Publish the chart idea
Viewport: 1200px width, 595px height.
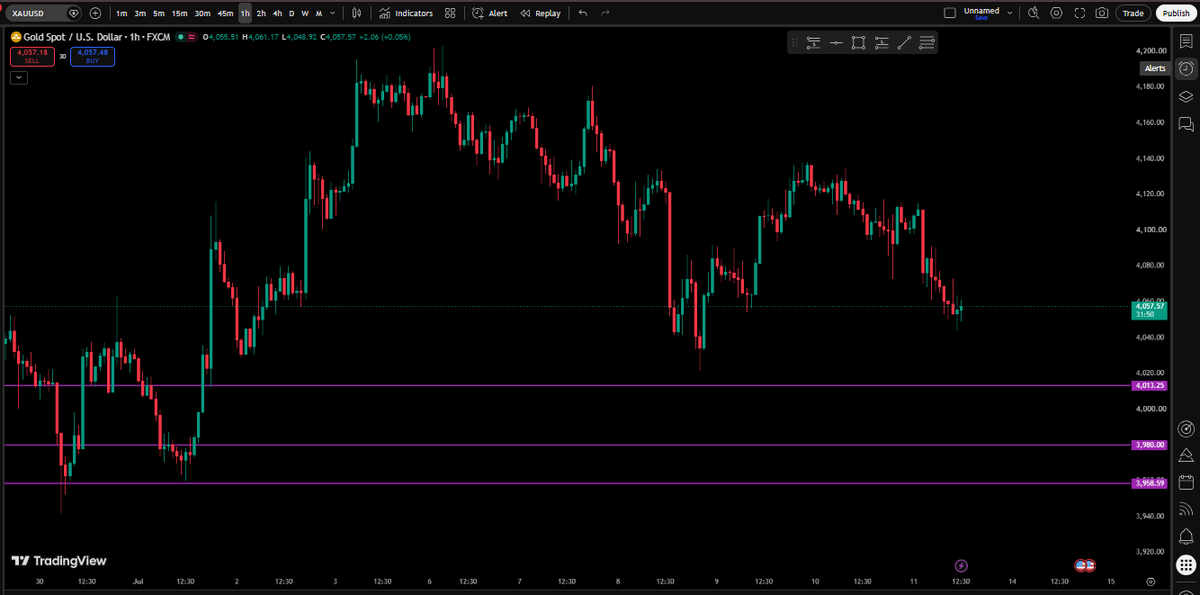(x=1175, y=13)
